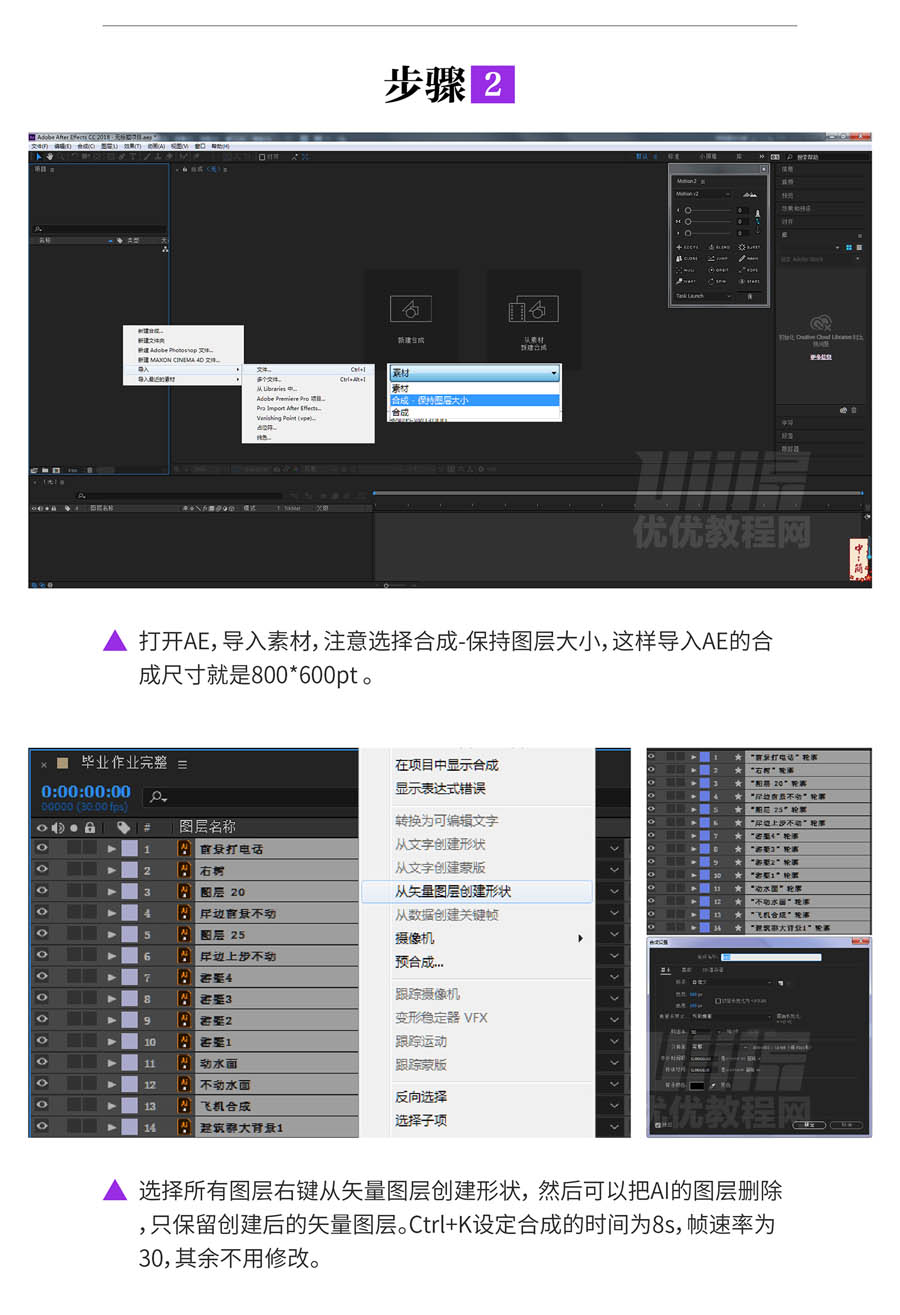Click the lock column header icon
This screenshot has height=1315, width=900.
point(90,828)
